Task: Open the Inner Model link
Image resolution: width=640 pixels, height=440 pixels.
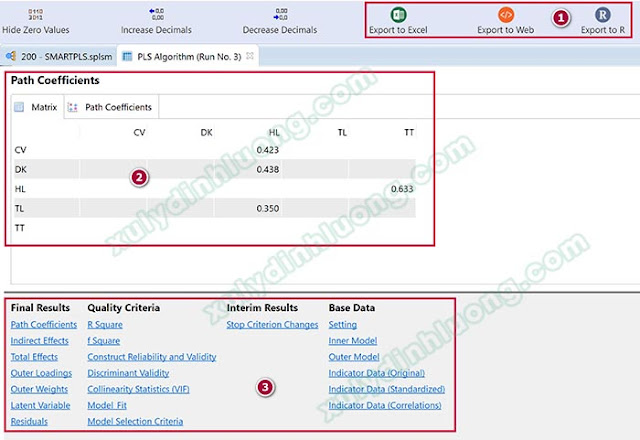Action: (353, 341)
